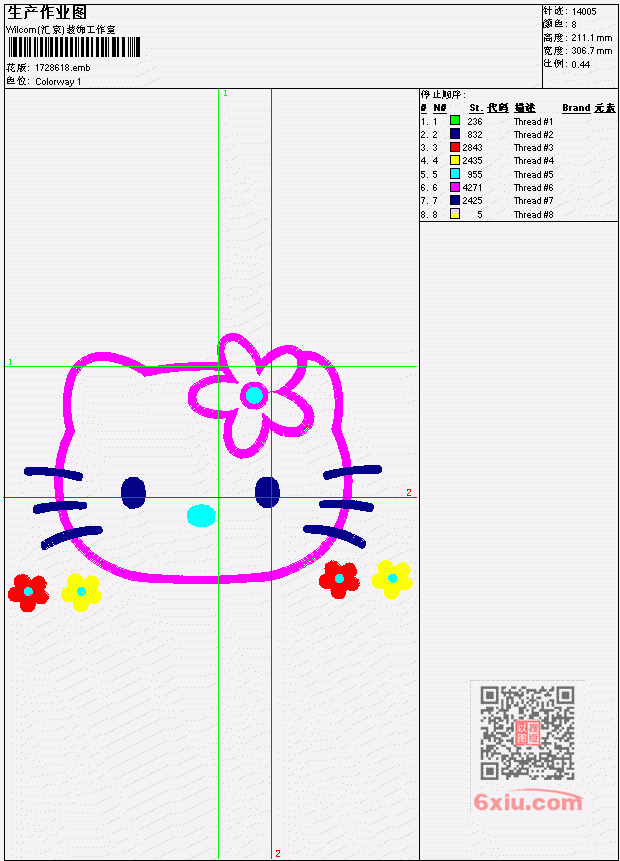Image resolution: width=620 pixels, height=861 pixels.
Task: Select the cyan swatch for Thread #5
Action: coord(455,174)
